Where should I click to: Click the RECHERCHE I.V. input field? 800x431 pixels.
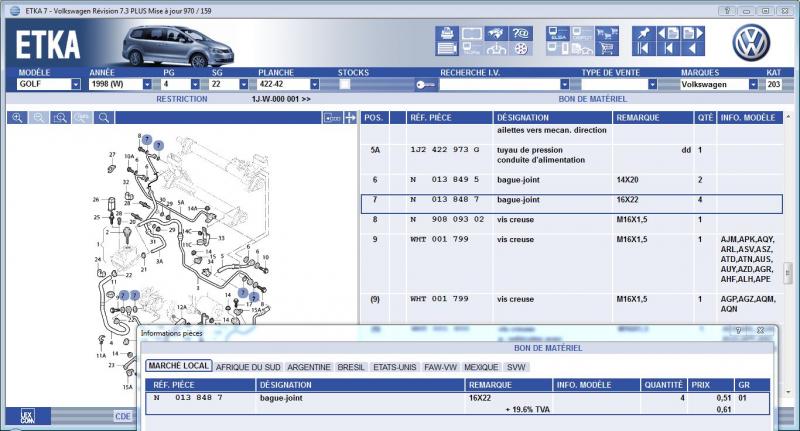click(x=499, y=85)
